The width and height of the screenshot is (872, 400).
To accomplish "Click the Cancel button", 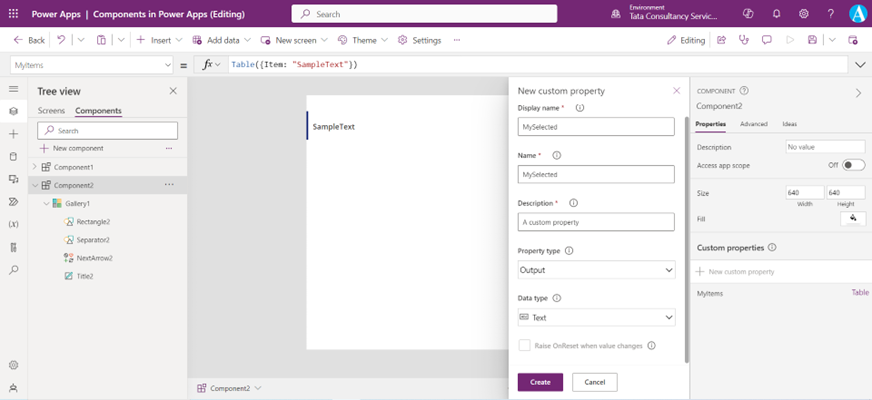I will 594,382.
